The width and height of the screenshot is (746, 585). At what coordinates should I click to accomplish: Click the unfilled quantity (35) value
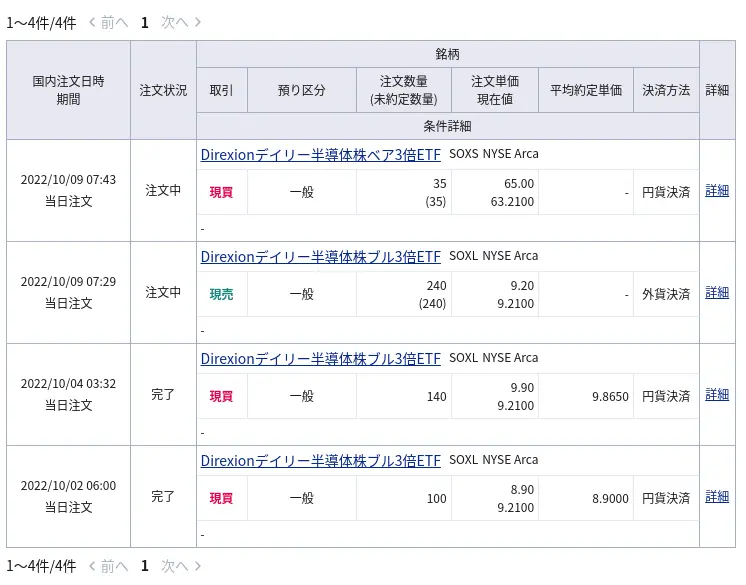[436, 202]
